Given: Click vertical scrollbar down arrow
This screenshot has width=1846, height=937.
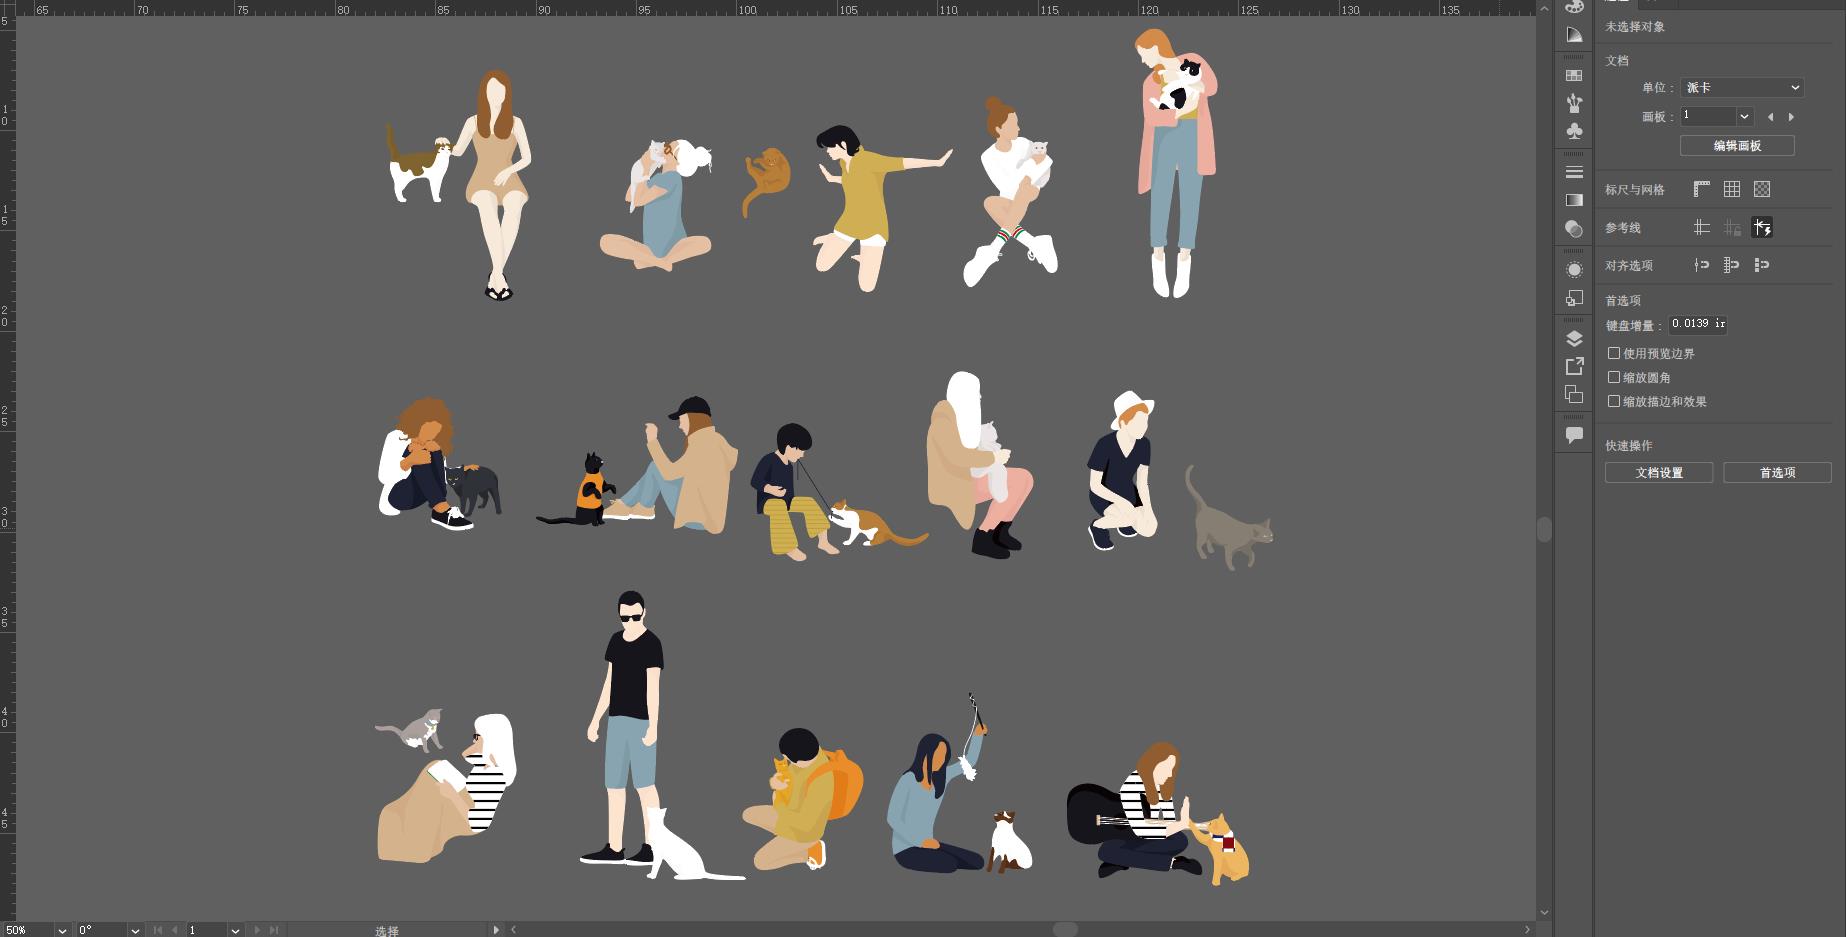Looking at the screenshot, I should tap(1544, 912).
